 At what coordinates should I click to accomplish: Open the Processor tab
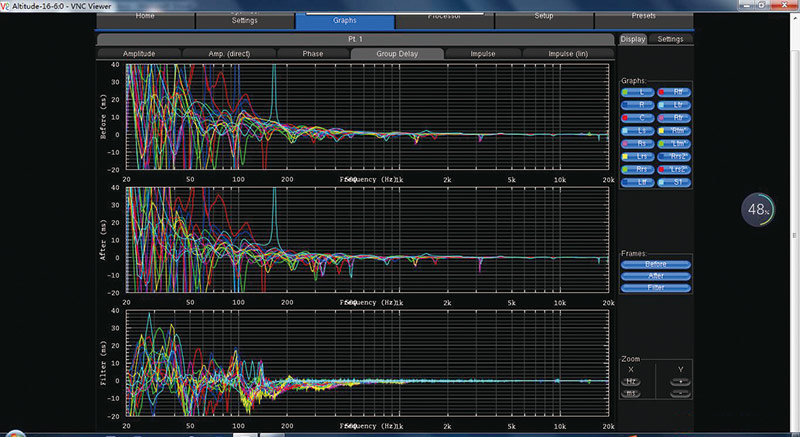[444, 19]
